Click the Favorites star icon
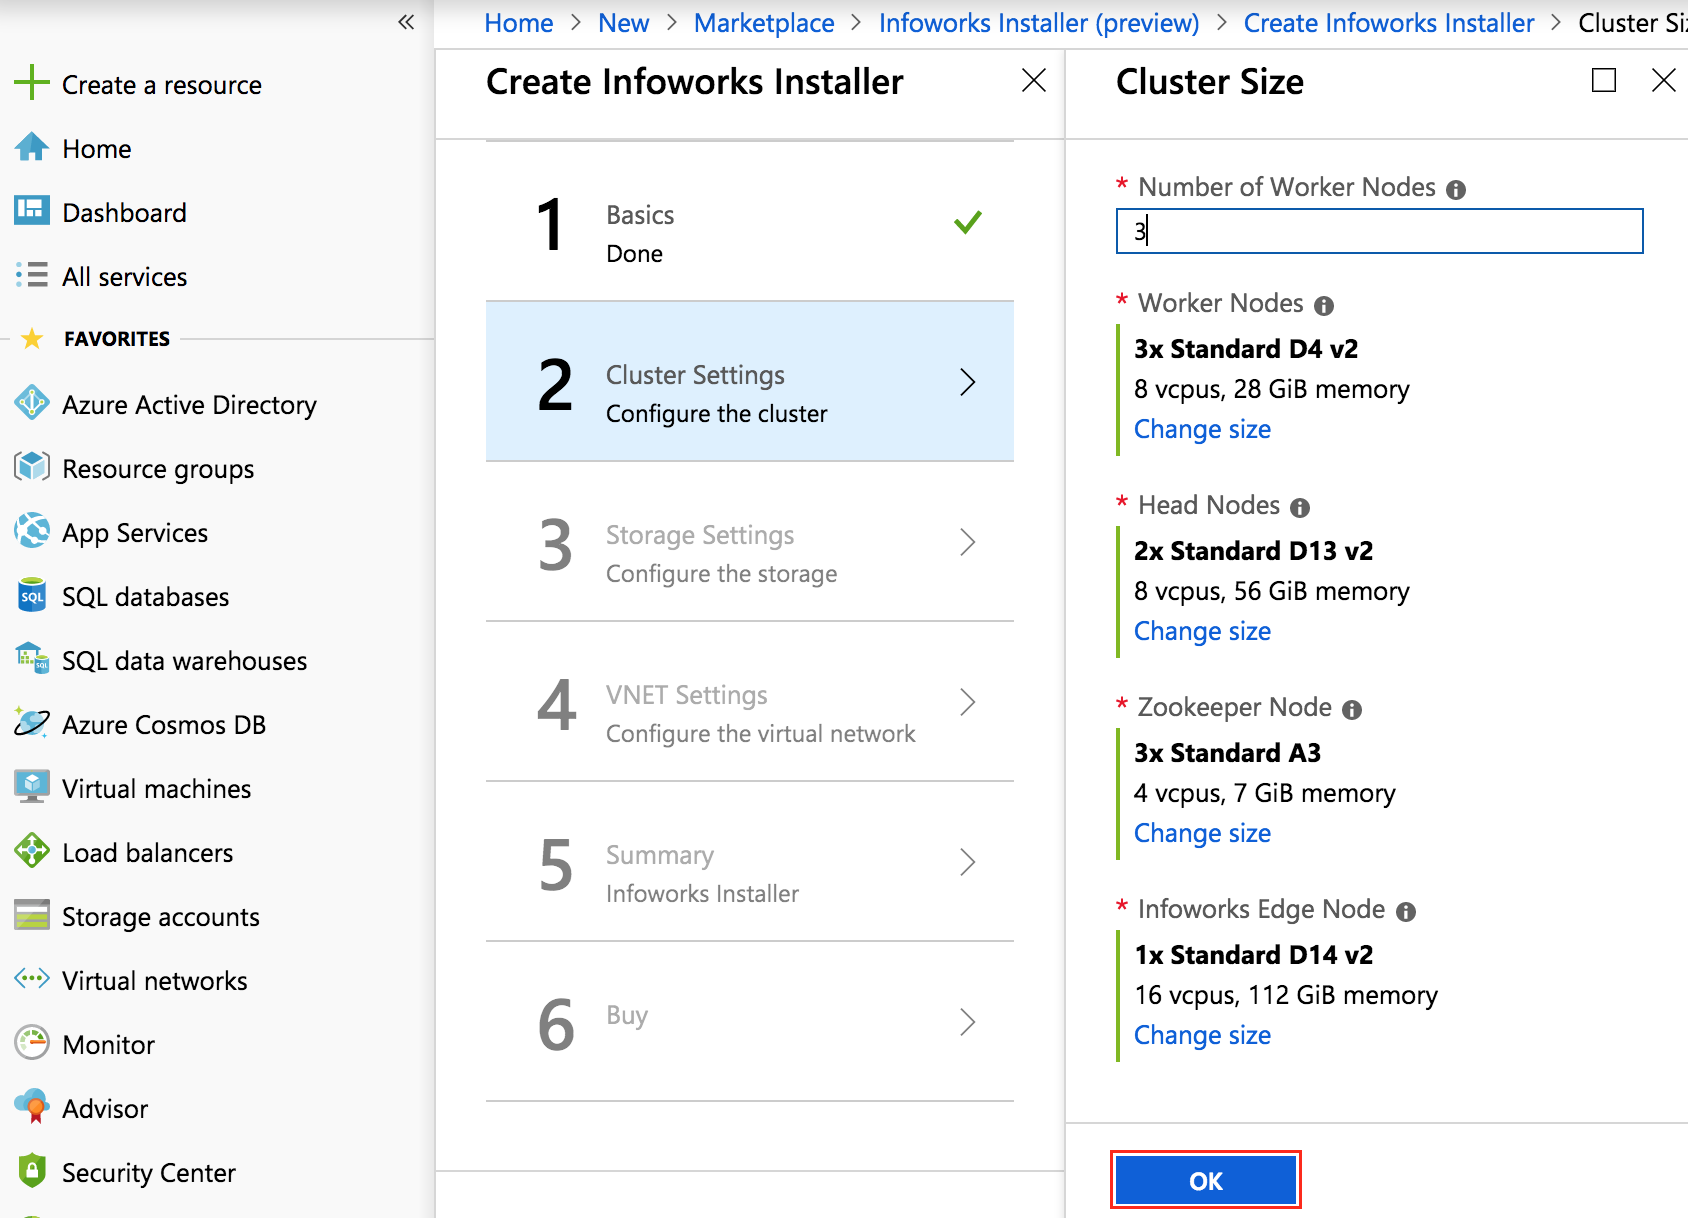This screenshot has height=1218, width=1688. pos(32,339)
